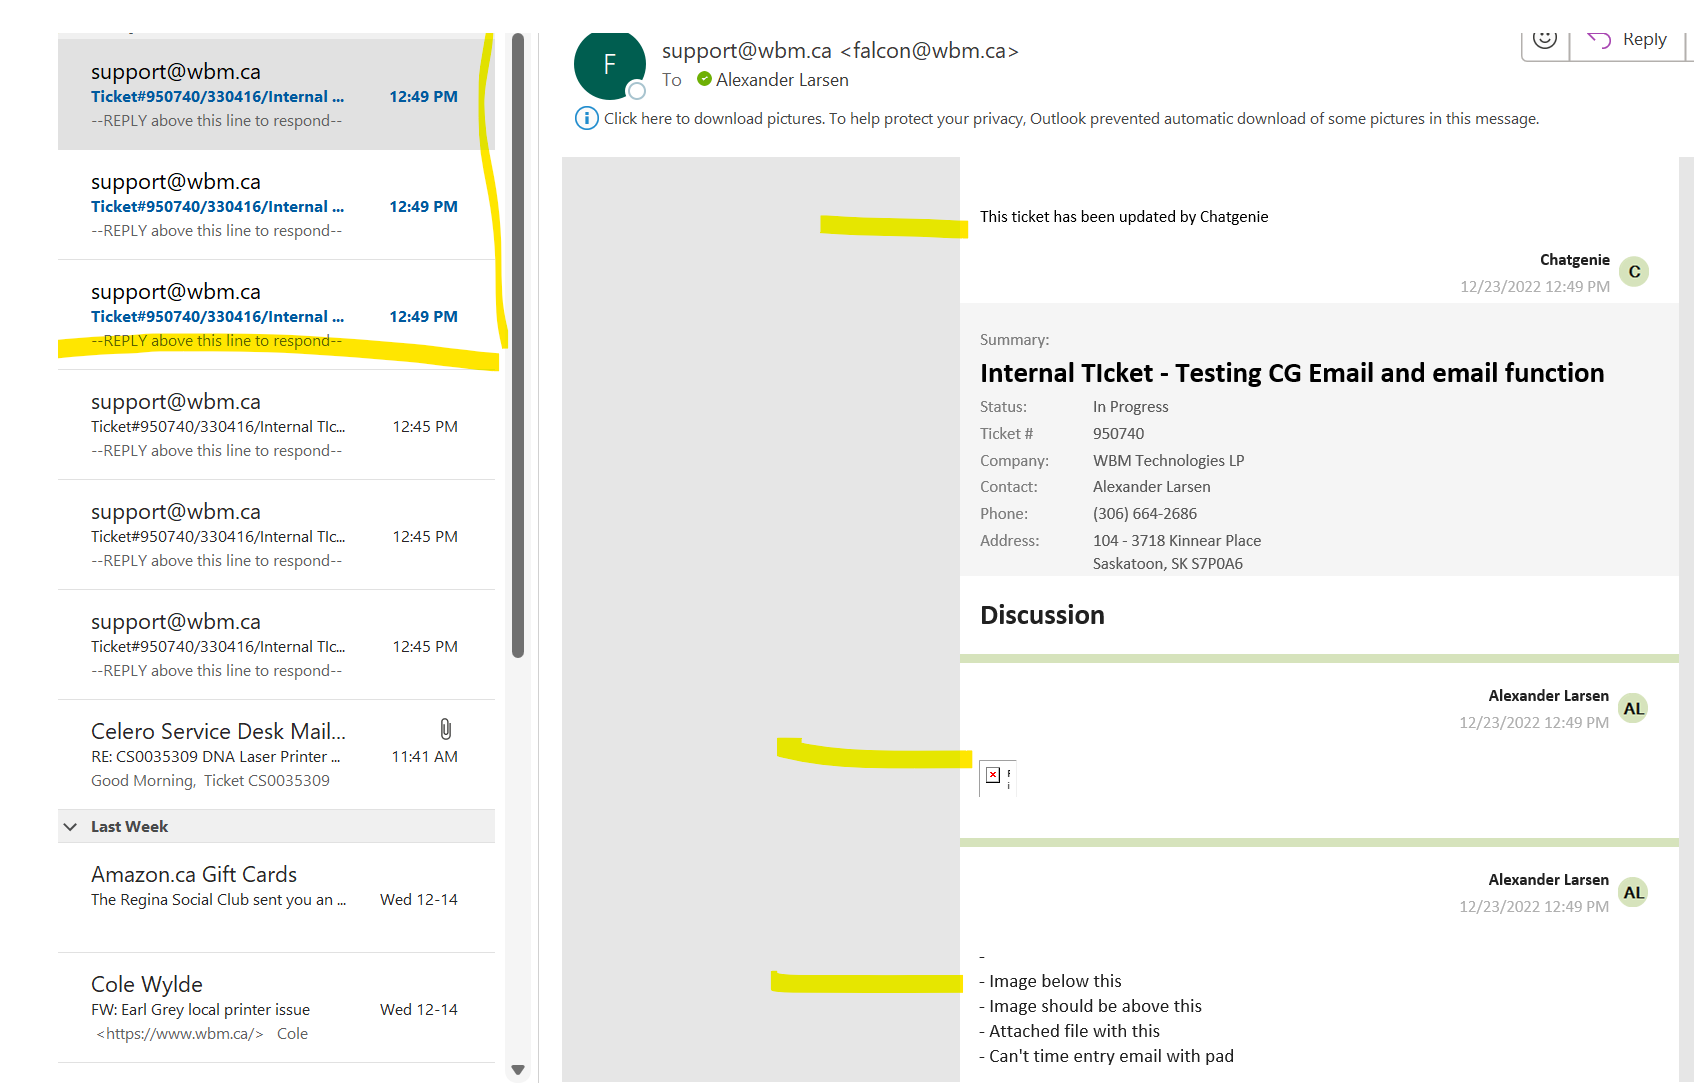Click the first Alexander Larsen AL avatar
The width and height of the screenshot is (1694, 1083).
coord(1633,709)
